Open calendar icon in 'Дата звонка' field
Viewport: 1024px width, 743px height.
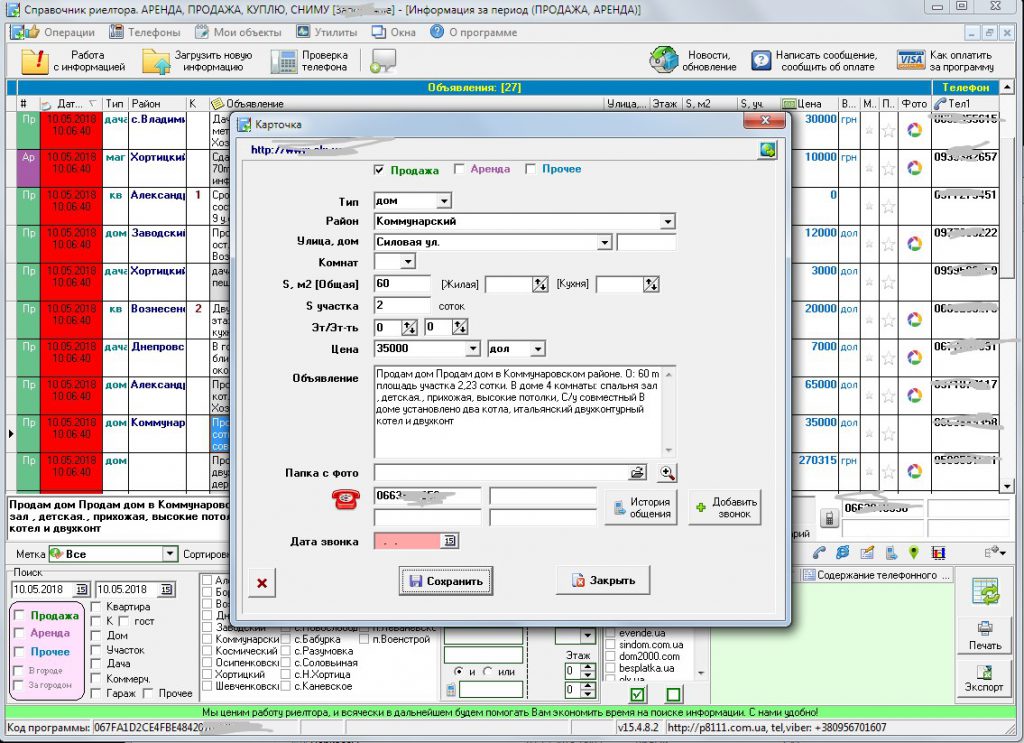(449, 541)
